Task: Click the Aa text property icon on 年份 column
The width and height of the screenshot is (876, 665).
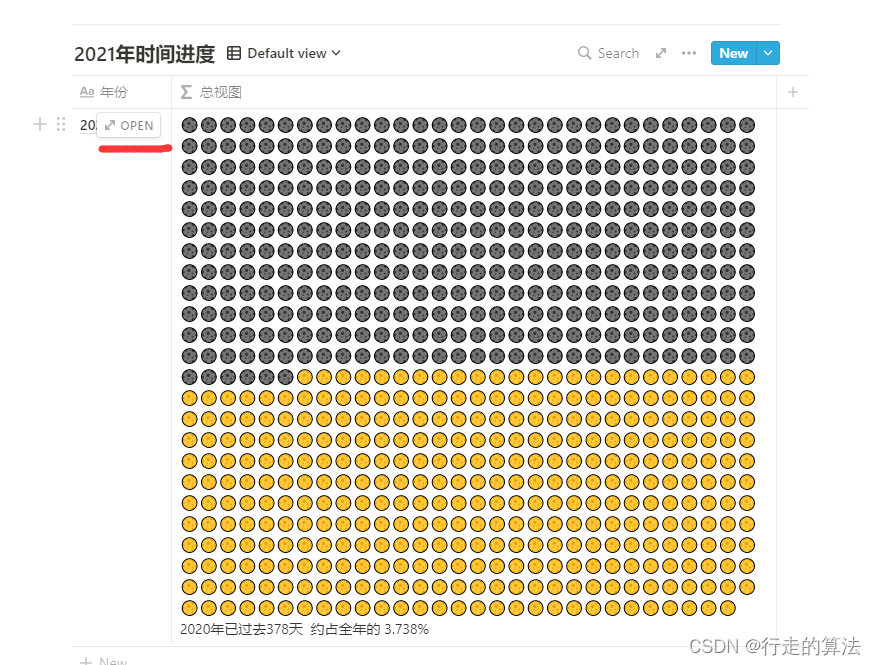Action: (x=87, y=91)
